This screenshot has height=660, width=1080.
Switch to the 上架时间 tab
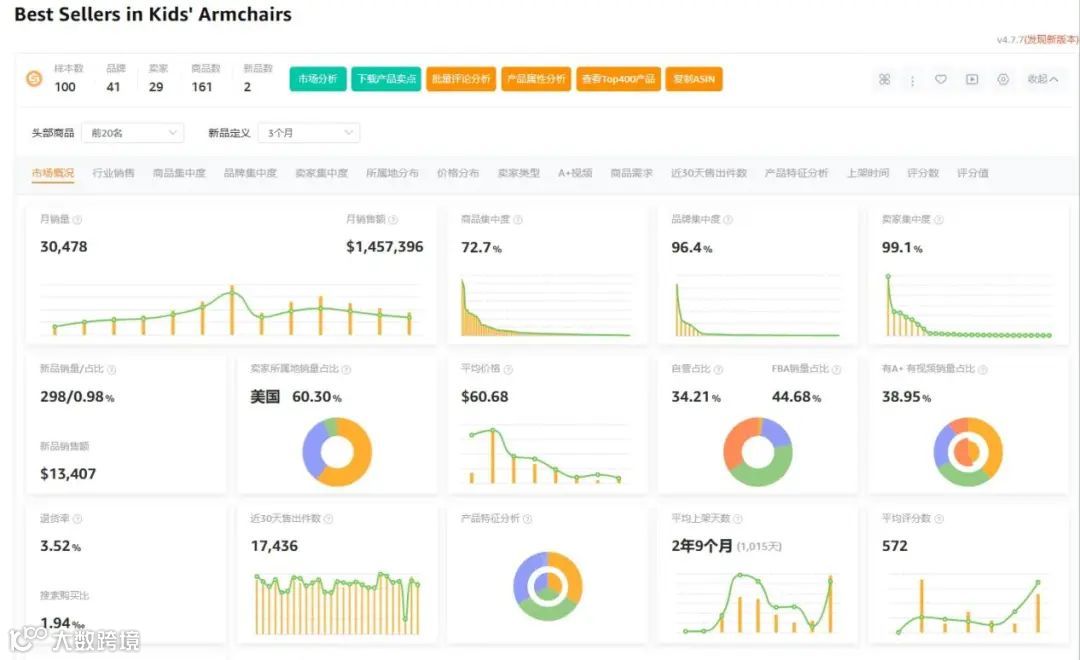point(868,173)
